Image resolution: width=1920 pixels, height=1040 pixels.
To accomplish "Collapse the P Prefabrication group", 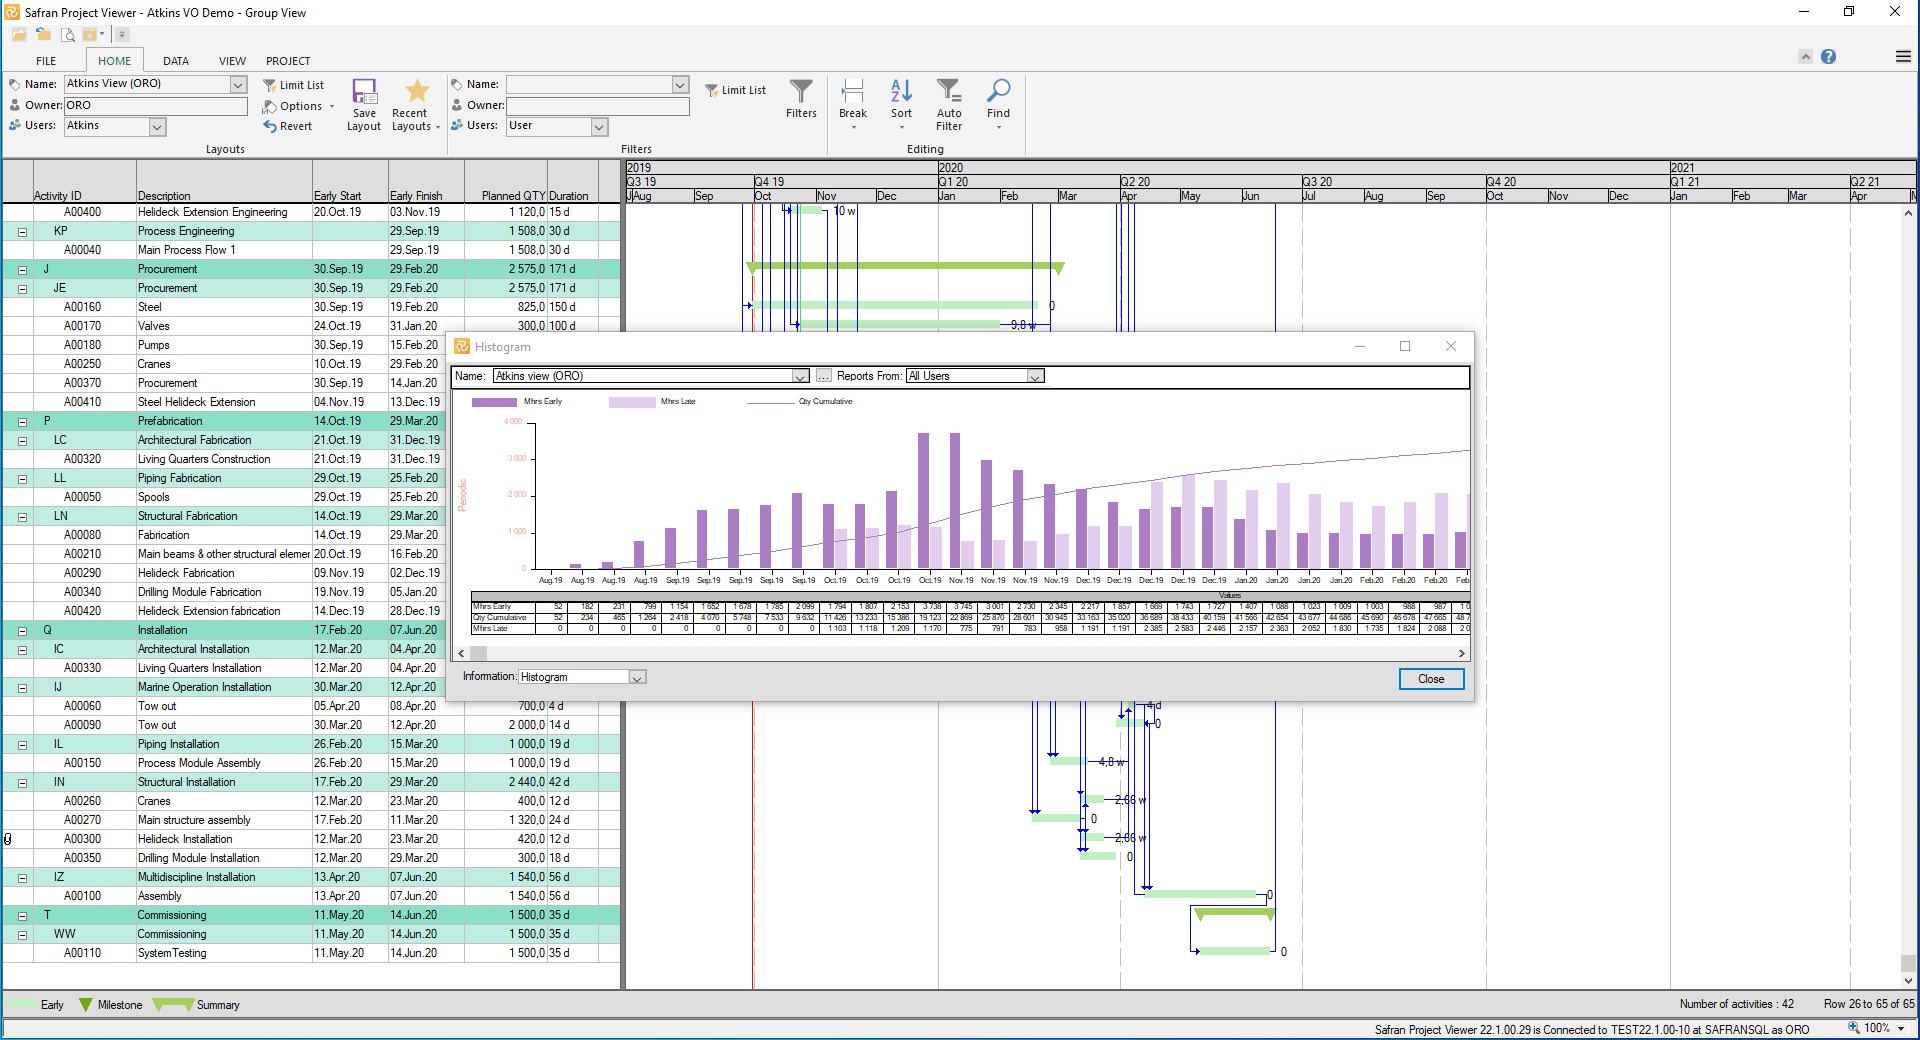I will 22,422.
